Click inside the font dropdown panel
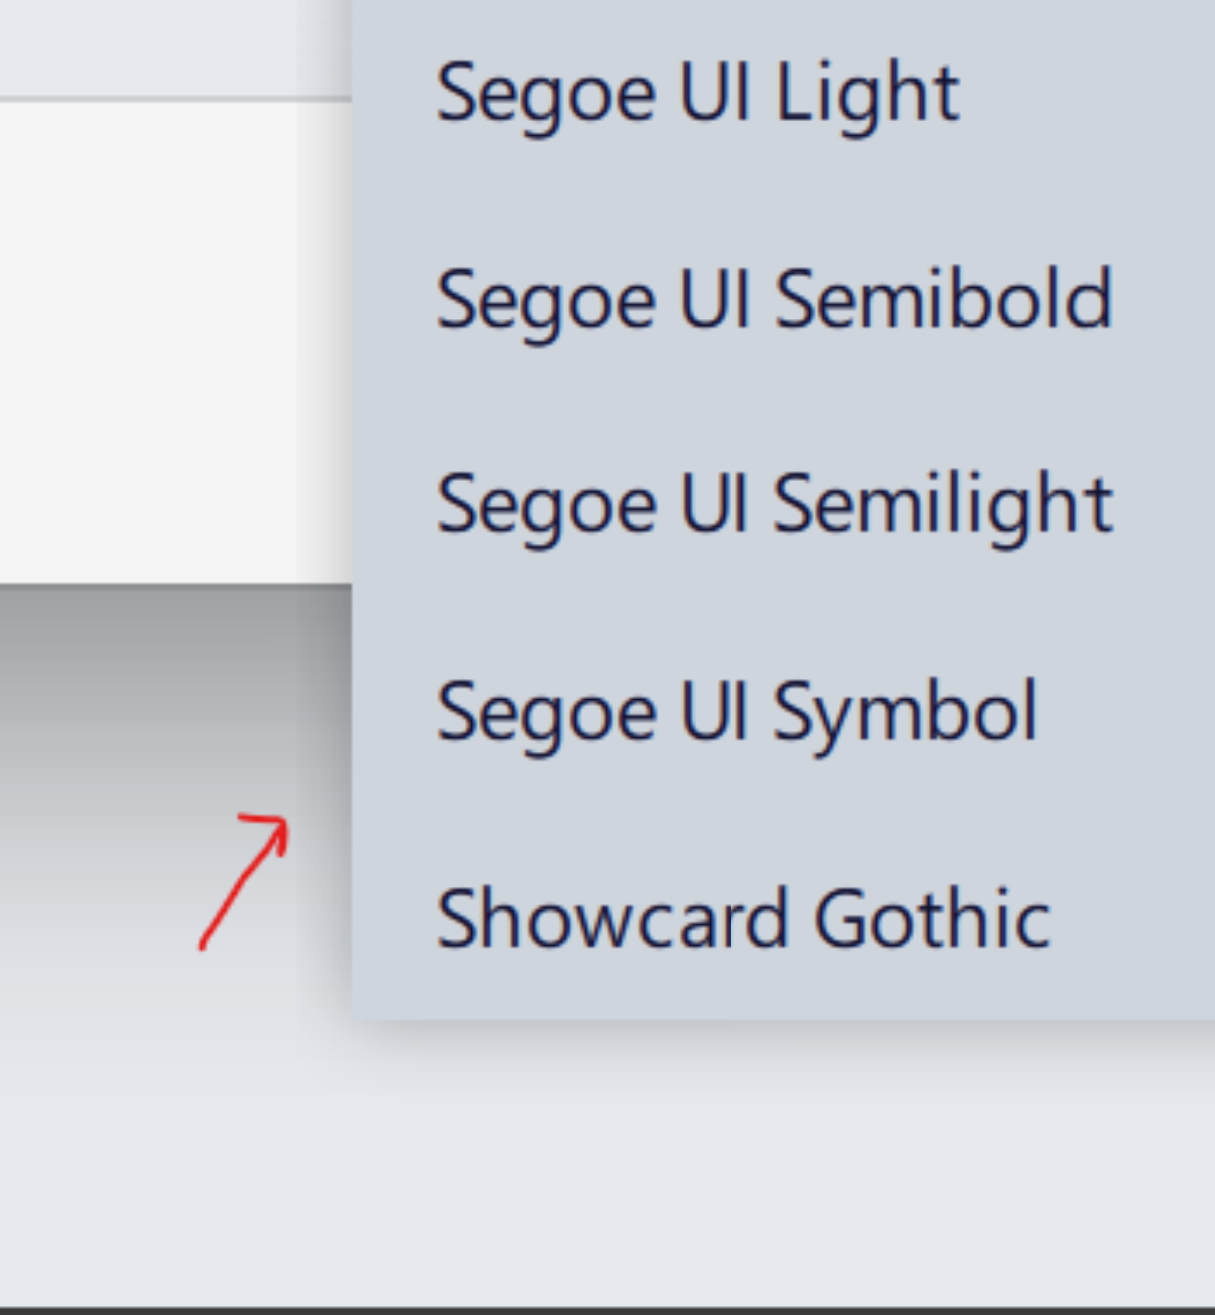Viewport: 1215px width, 1315px height. pyautogui.click(x=780, y=600)
